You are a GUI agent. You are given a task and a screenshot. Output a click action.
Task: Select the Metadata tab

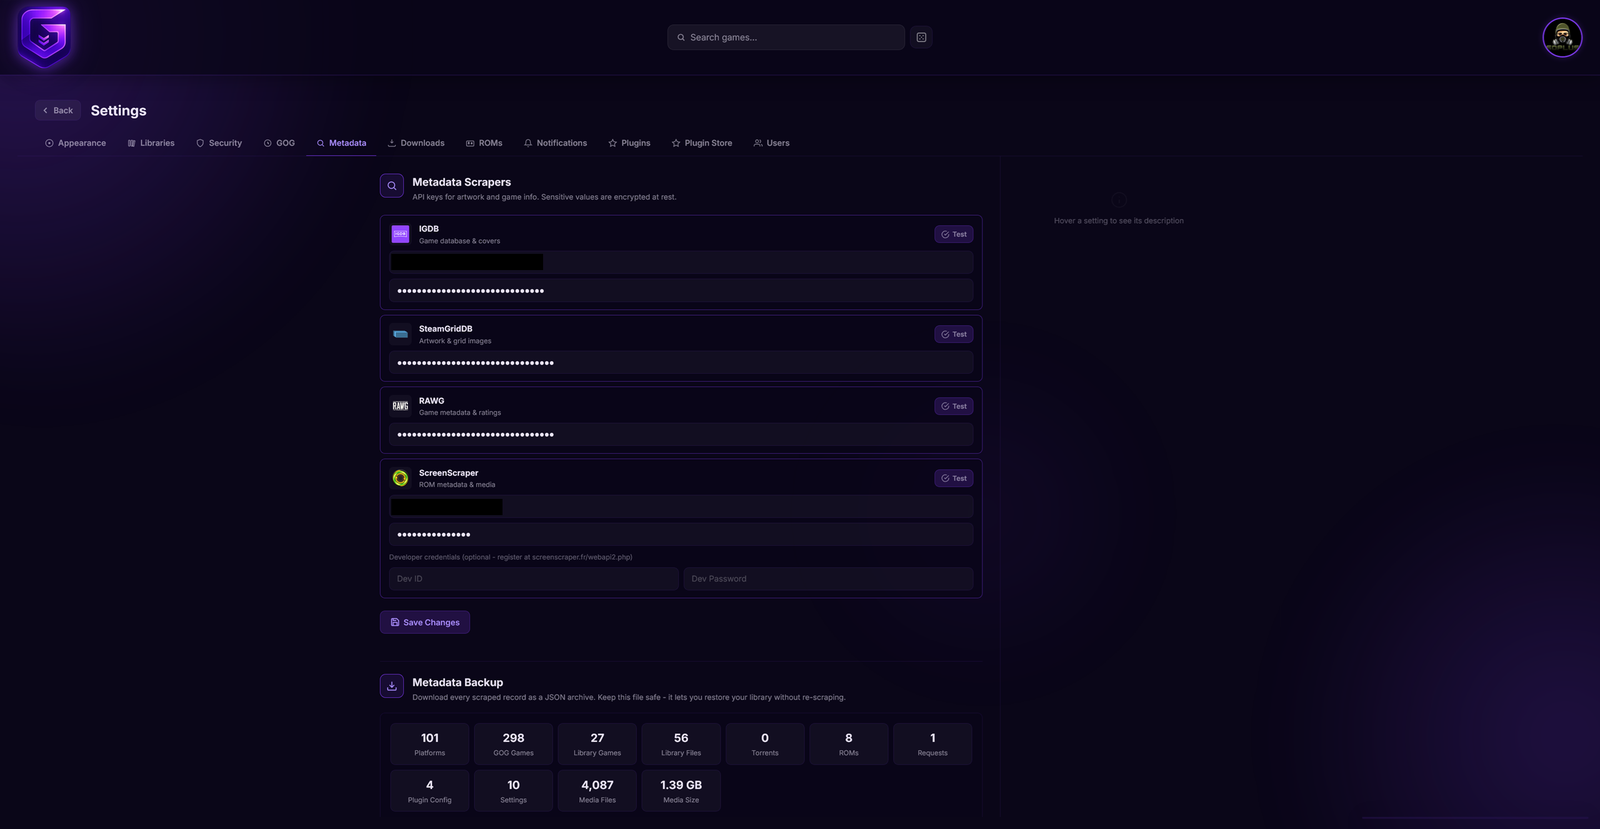pos(341,143)
